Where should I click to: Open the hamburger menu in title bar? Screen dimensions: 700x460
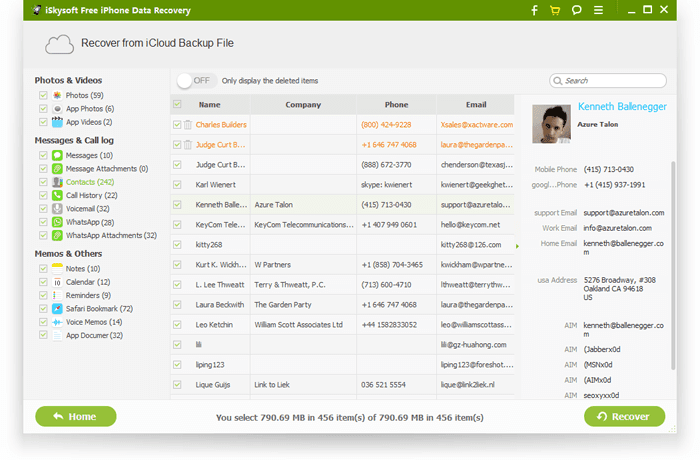click(599, 10)
